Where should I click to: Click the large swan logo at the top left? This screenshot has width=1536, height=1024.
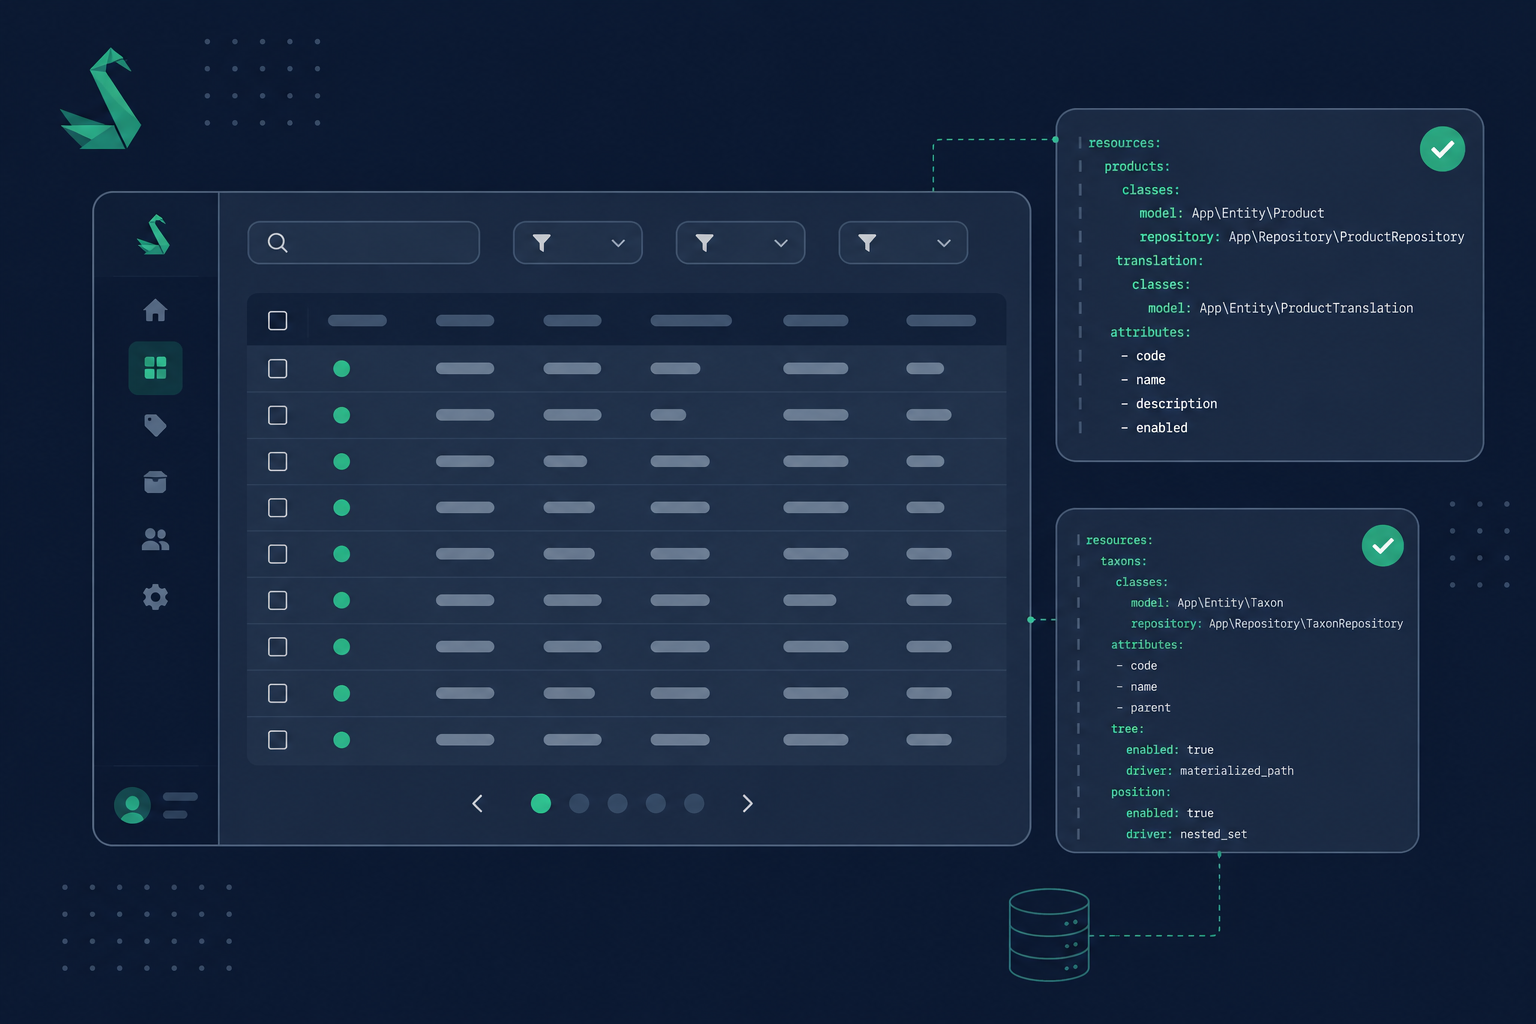(x=101, y=99)
